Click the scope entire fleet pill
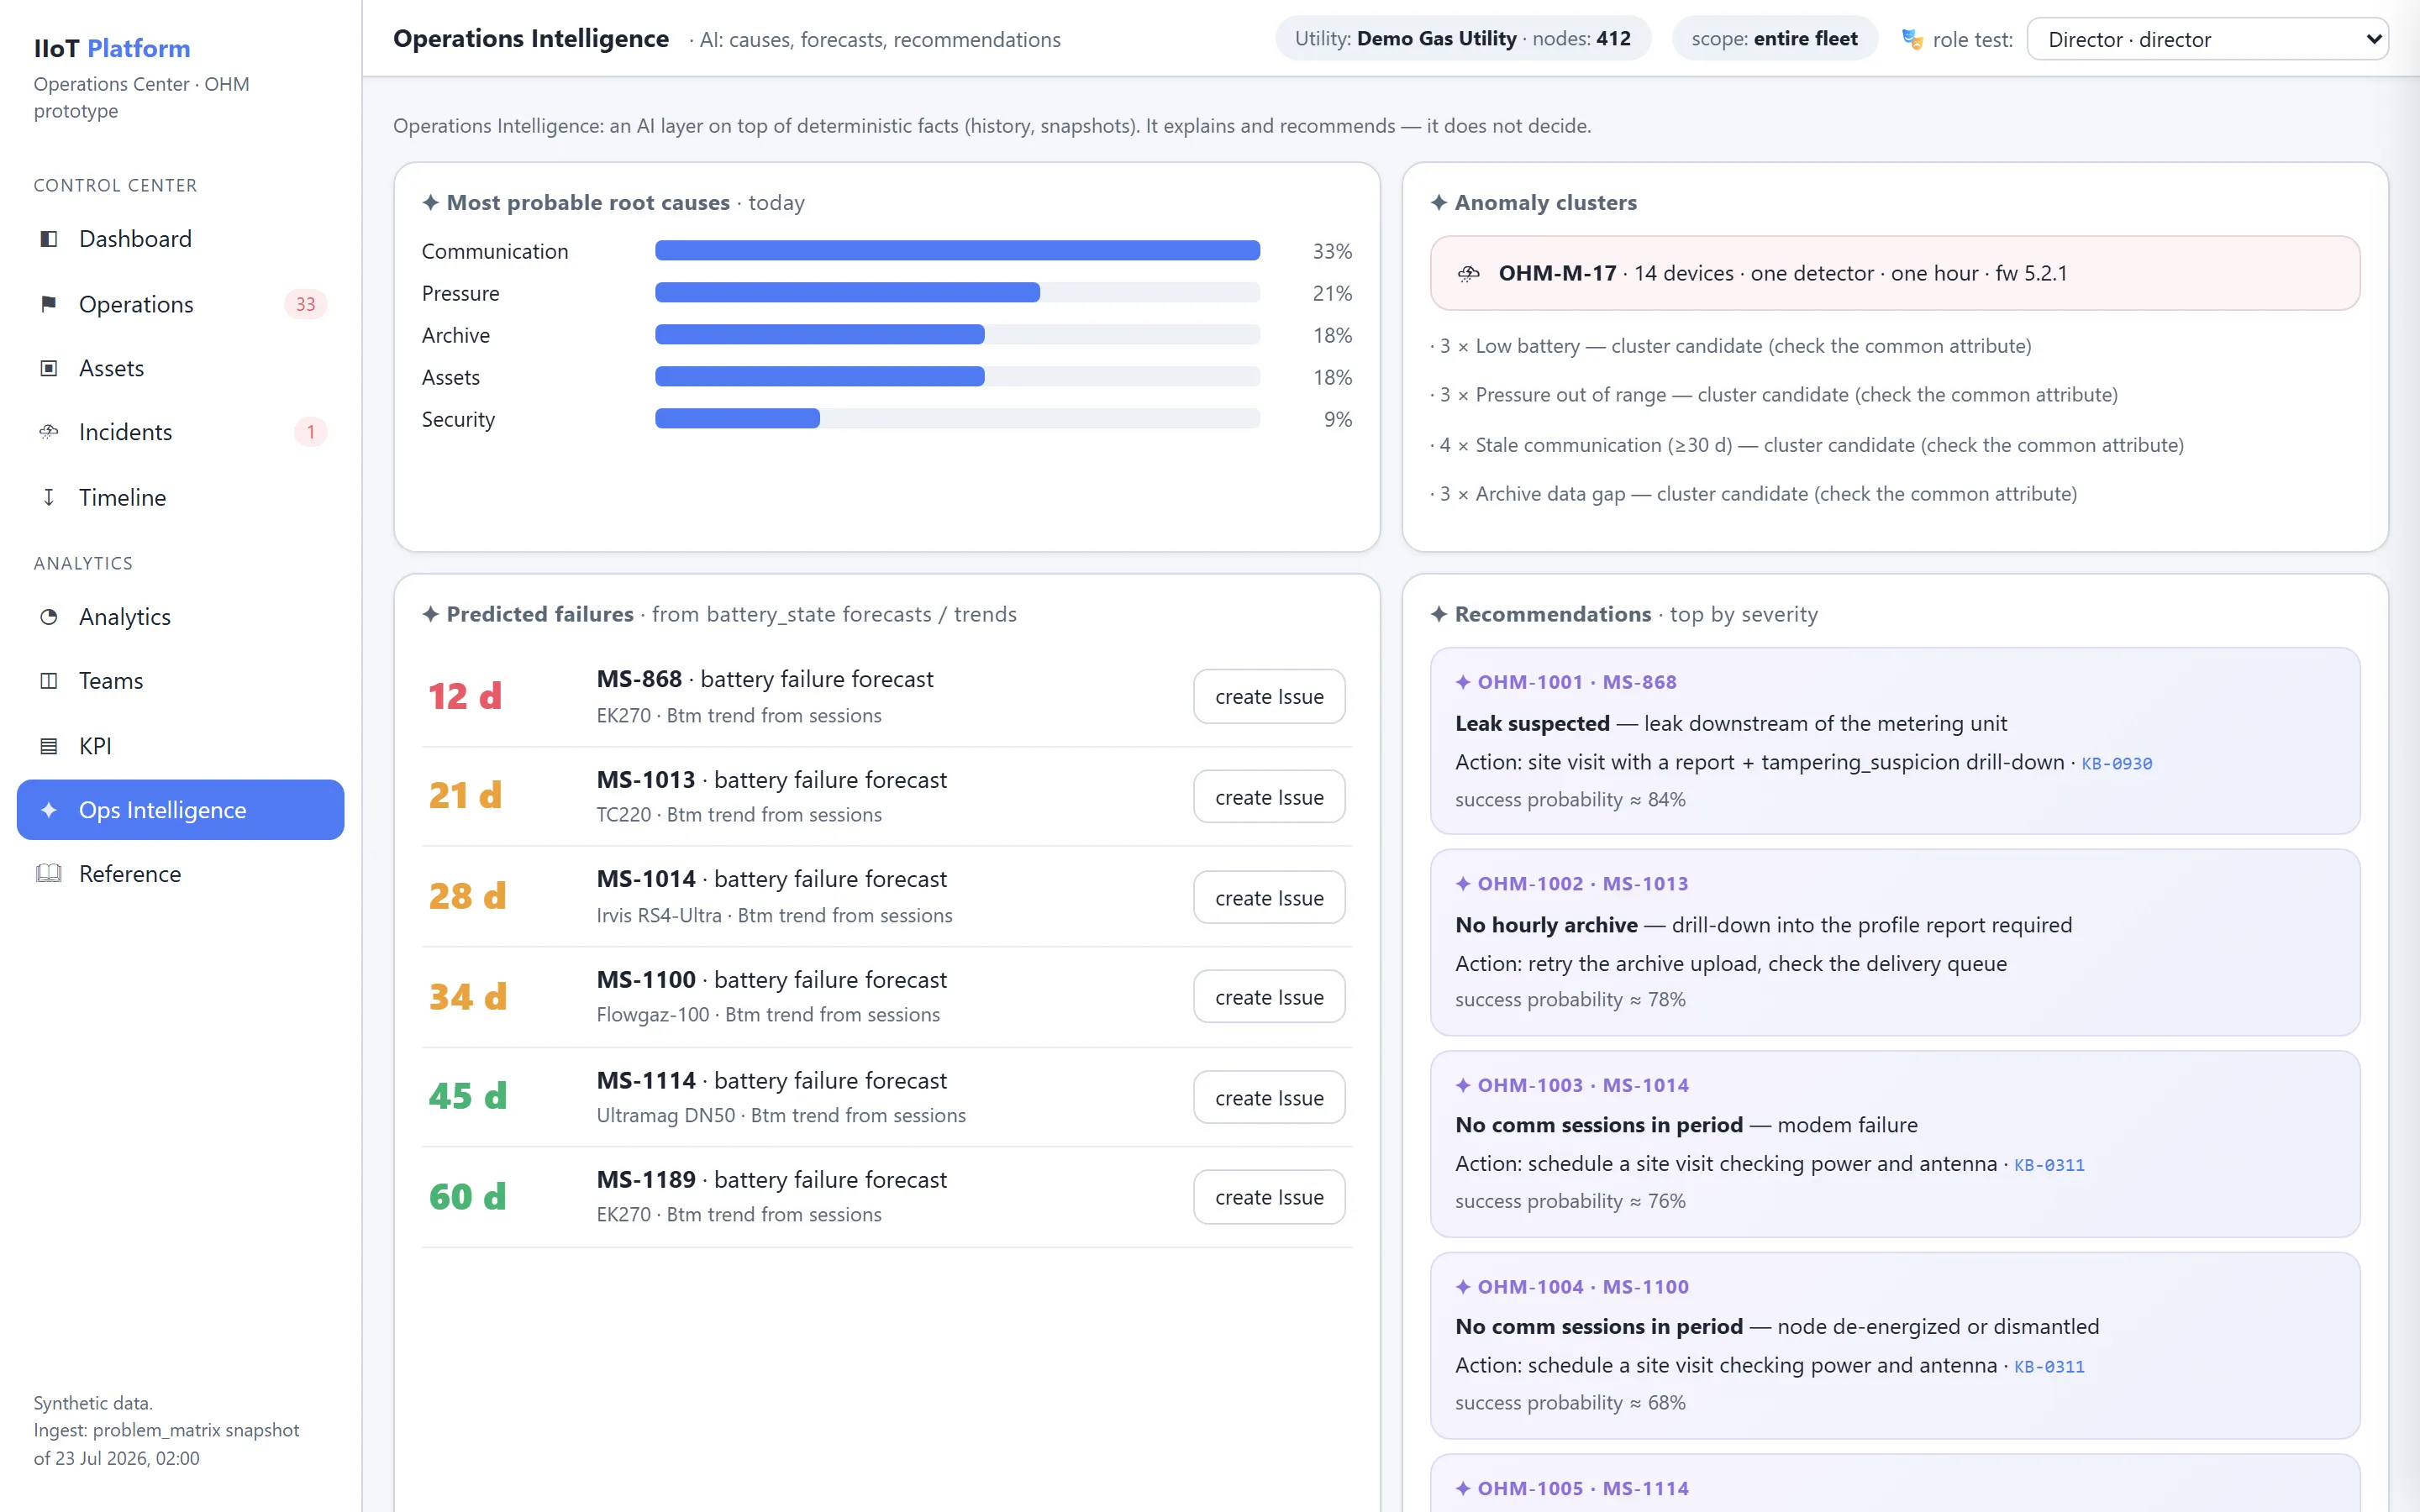Viewport: 2420px width, 1512px height. [x=1774, y=39]
